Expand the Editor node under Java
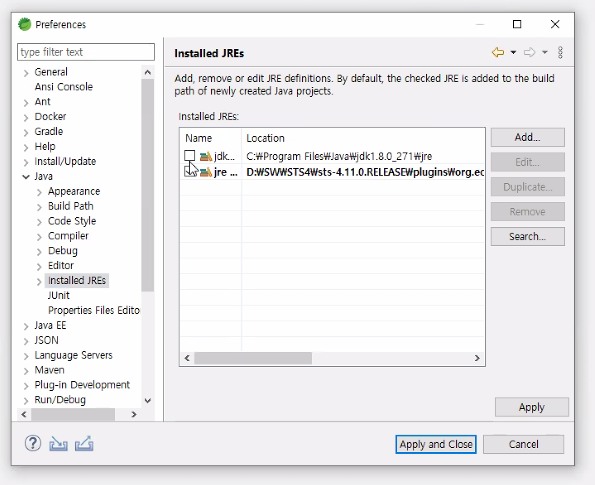Image resolution: width=595 pixels, height=485 pixels. pyautogui.click(x=39, y=266)
